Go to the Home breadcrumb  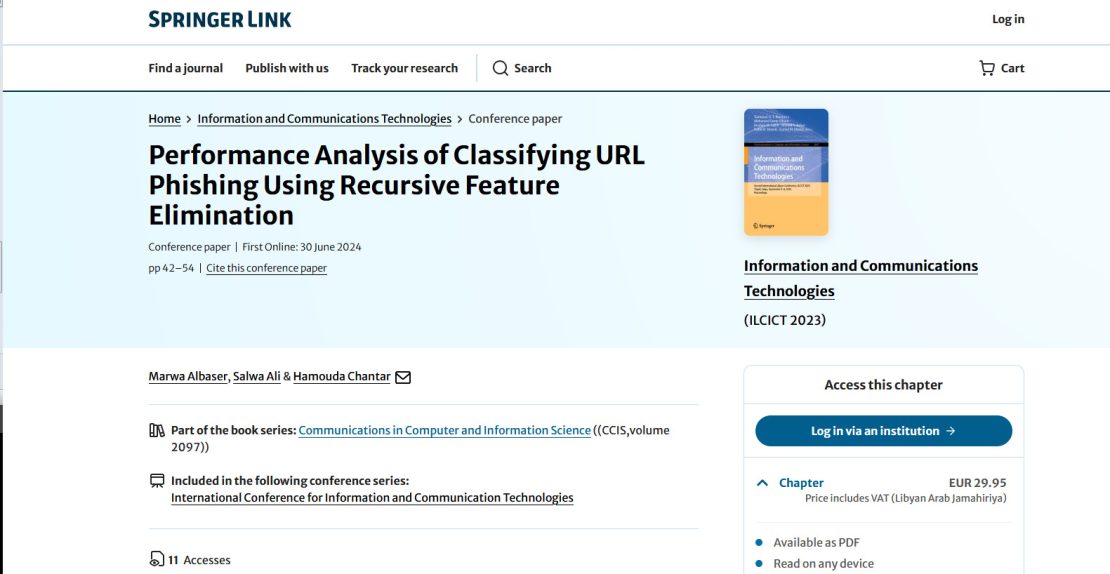(164, 119)
